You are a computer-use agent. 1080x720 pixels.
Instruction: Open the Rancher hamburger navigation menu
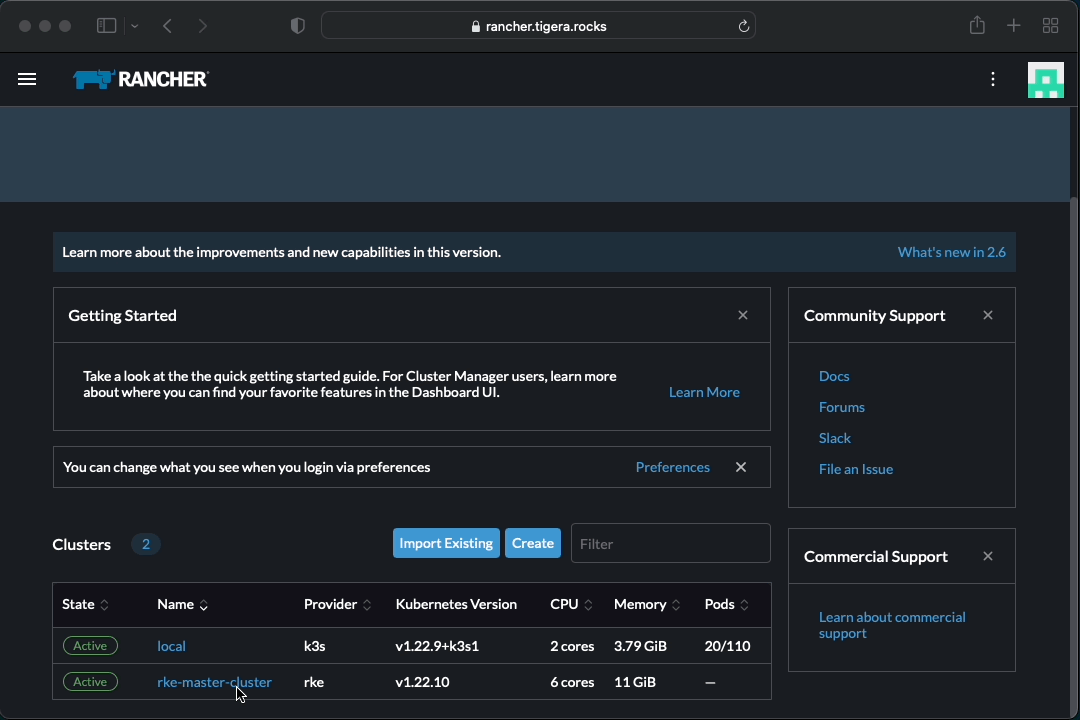click(27, 79)
